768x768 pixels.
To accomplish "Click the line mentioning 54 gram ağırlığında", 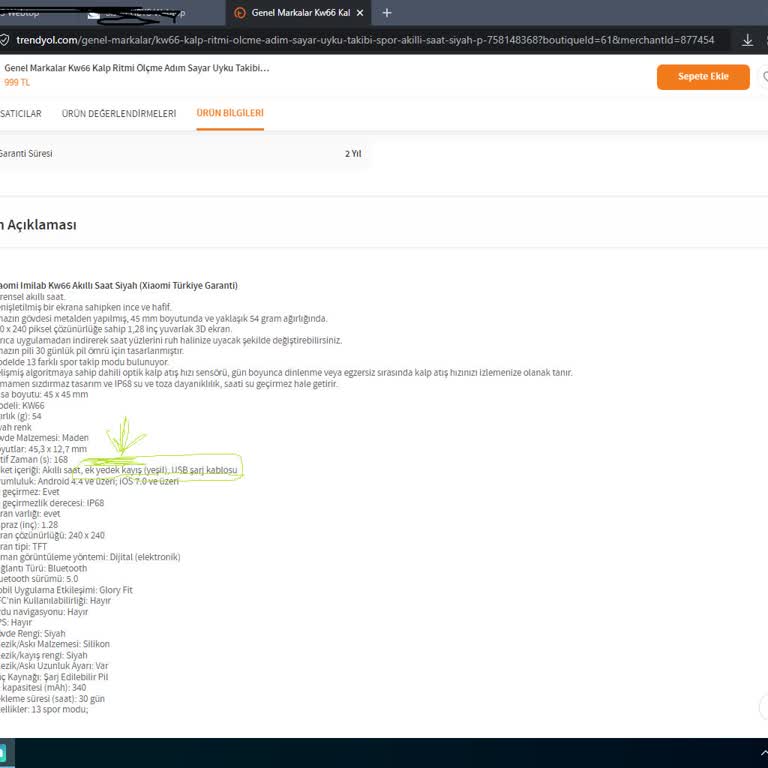I will point(164,318).
